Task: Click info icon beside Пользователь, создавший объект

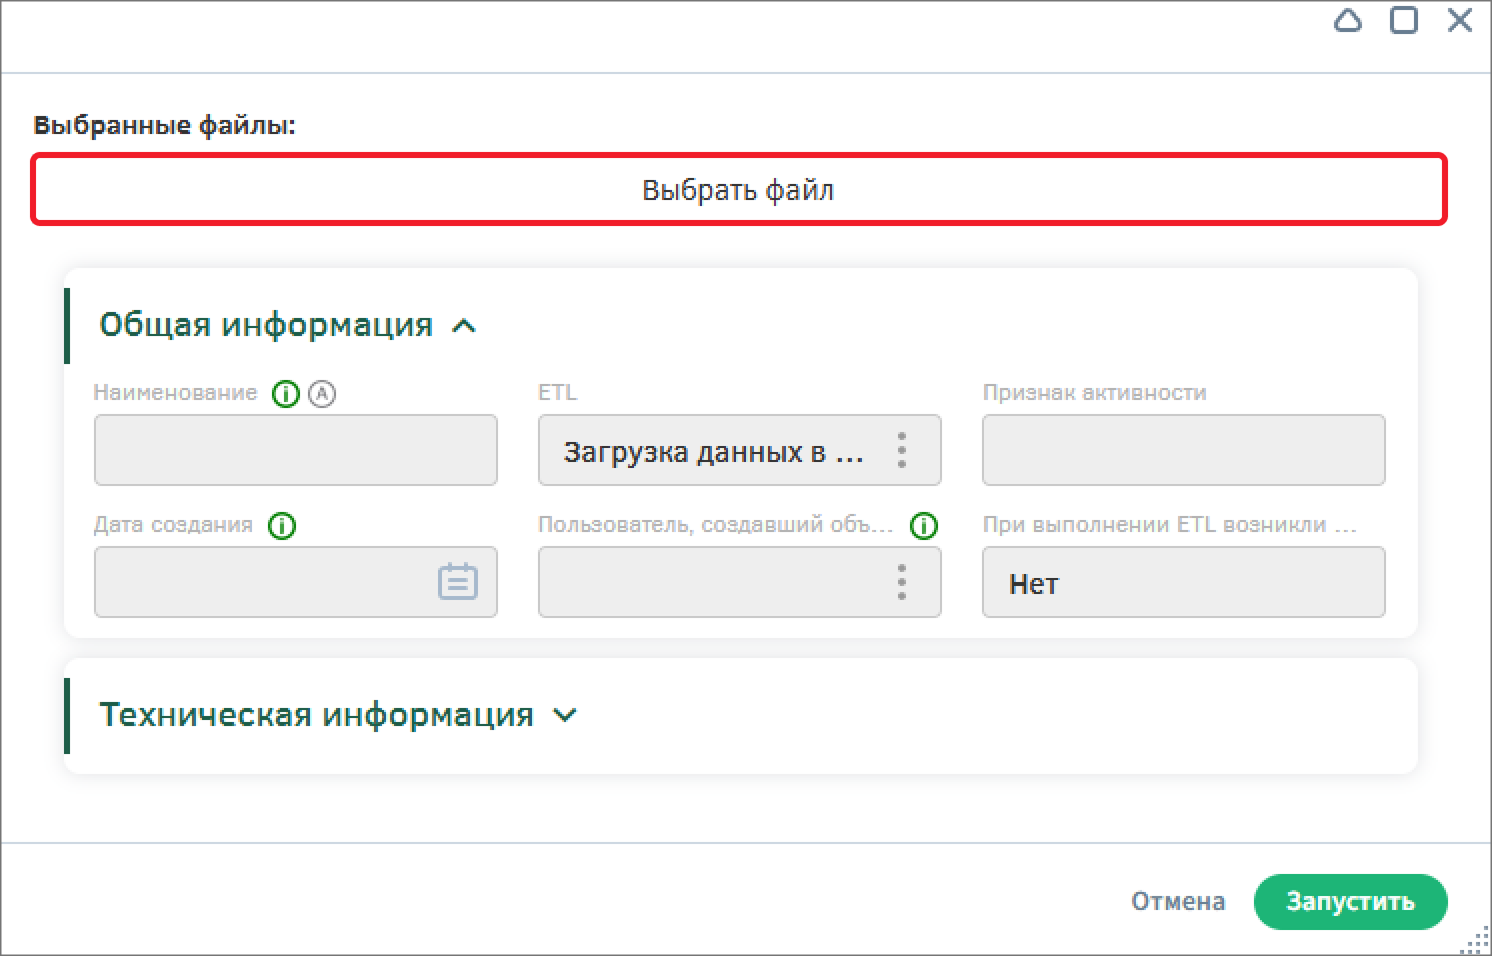Action: tap(924, 526)
